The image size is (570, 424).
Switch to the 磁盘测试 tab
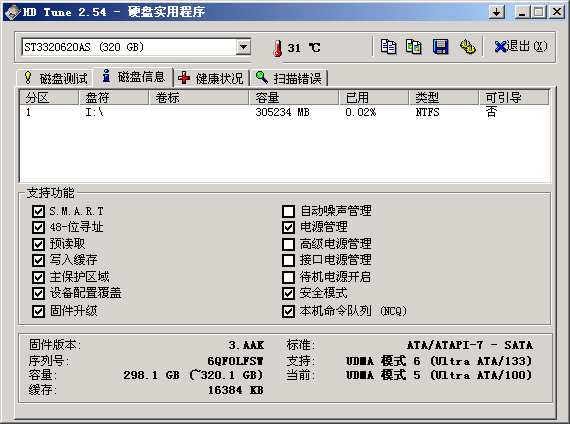[56, 78]
